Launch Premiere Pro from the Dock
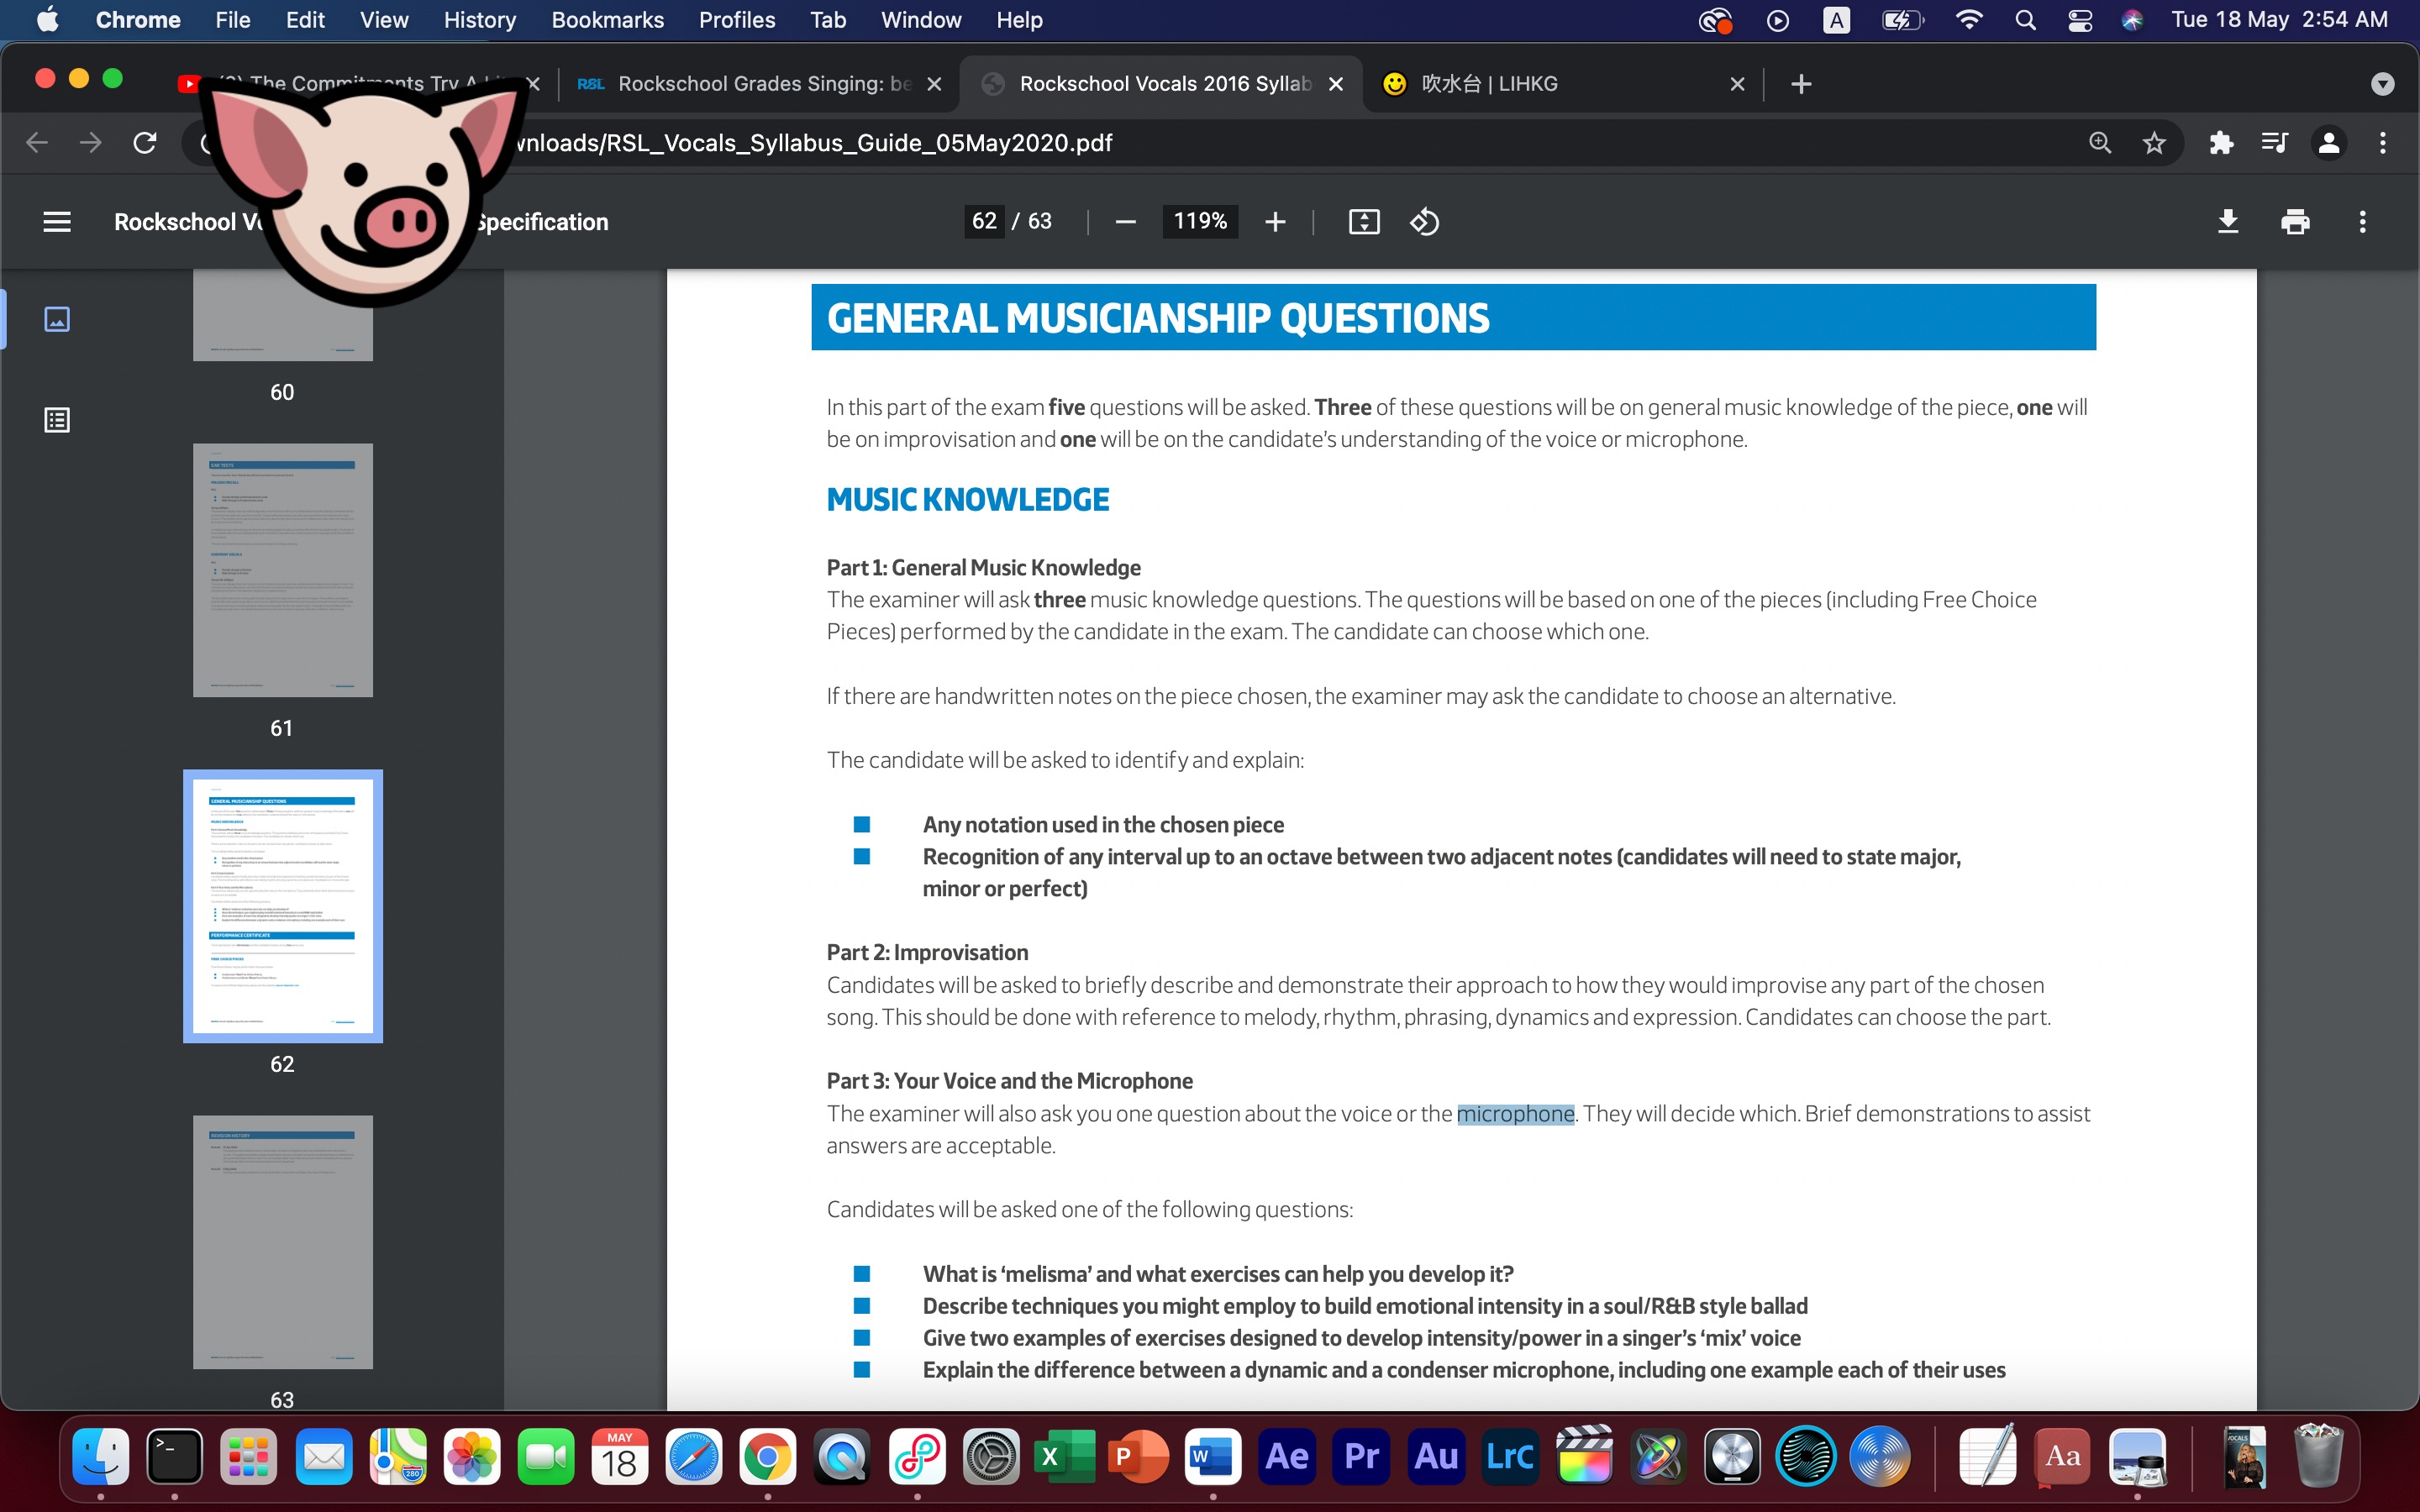2420x1512 pixels. click(x=1361, y=1456)
